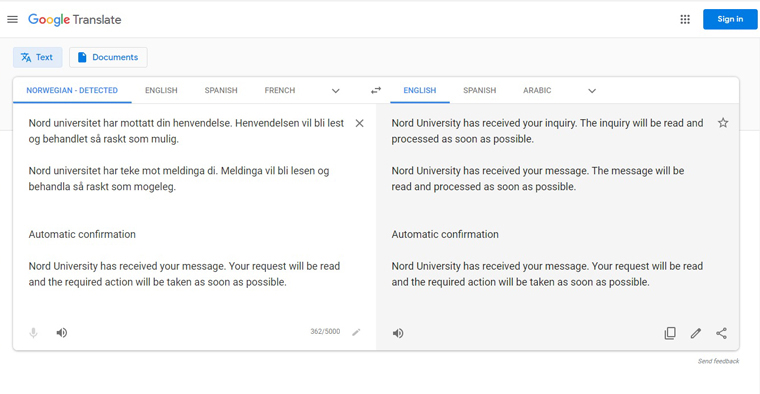Open the Google apps grid

point(685,19)
